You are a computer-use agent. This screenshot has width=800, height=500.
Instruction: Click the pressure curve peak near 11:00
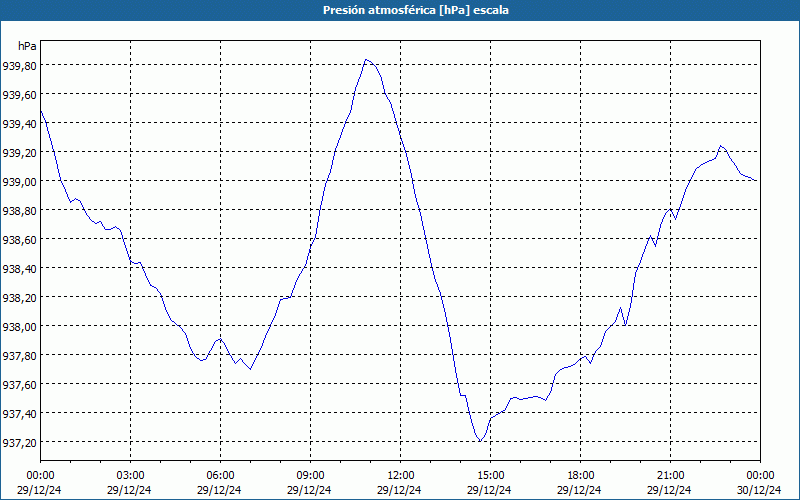pyautogui.click(x=366, y=60)
